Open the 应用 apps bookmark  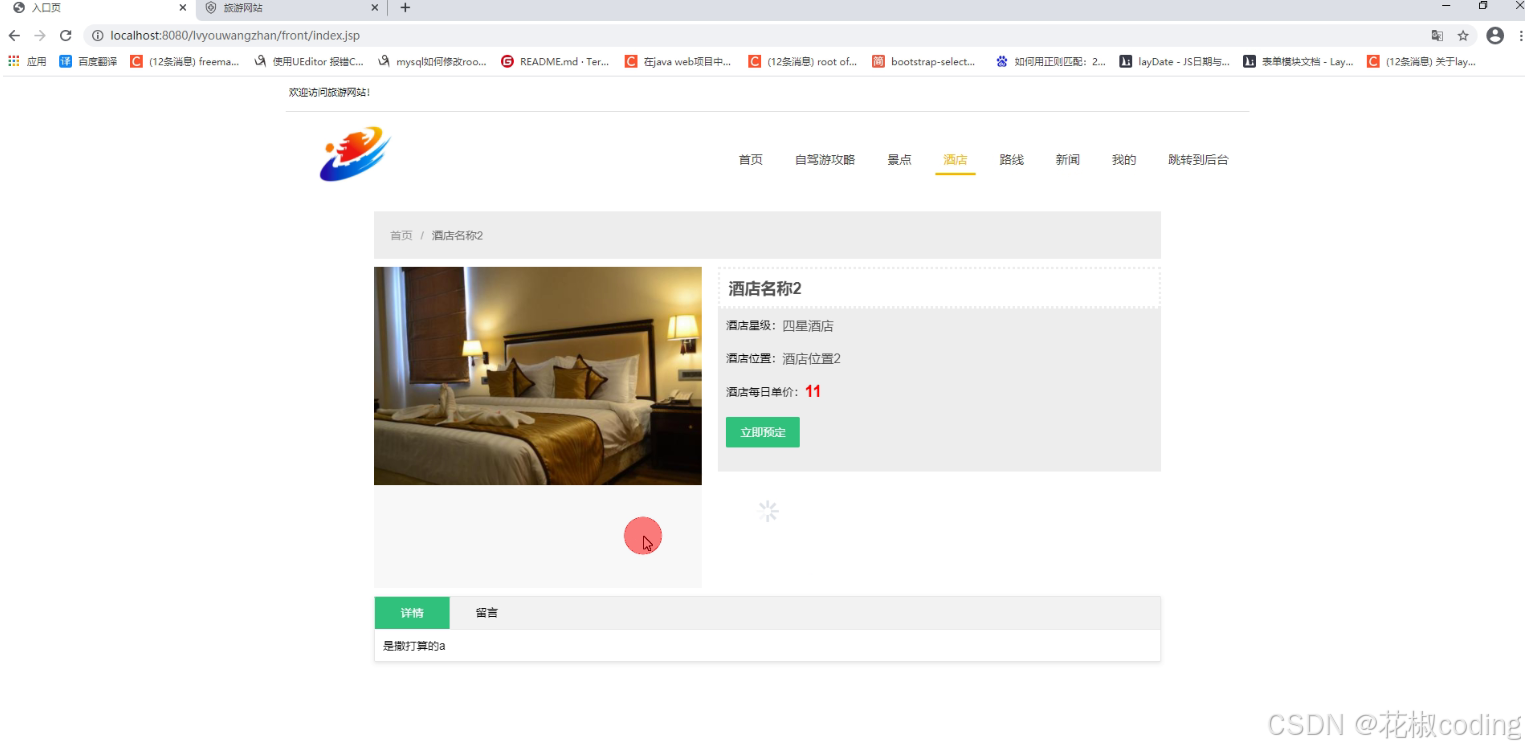tap(27, 61)
